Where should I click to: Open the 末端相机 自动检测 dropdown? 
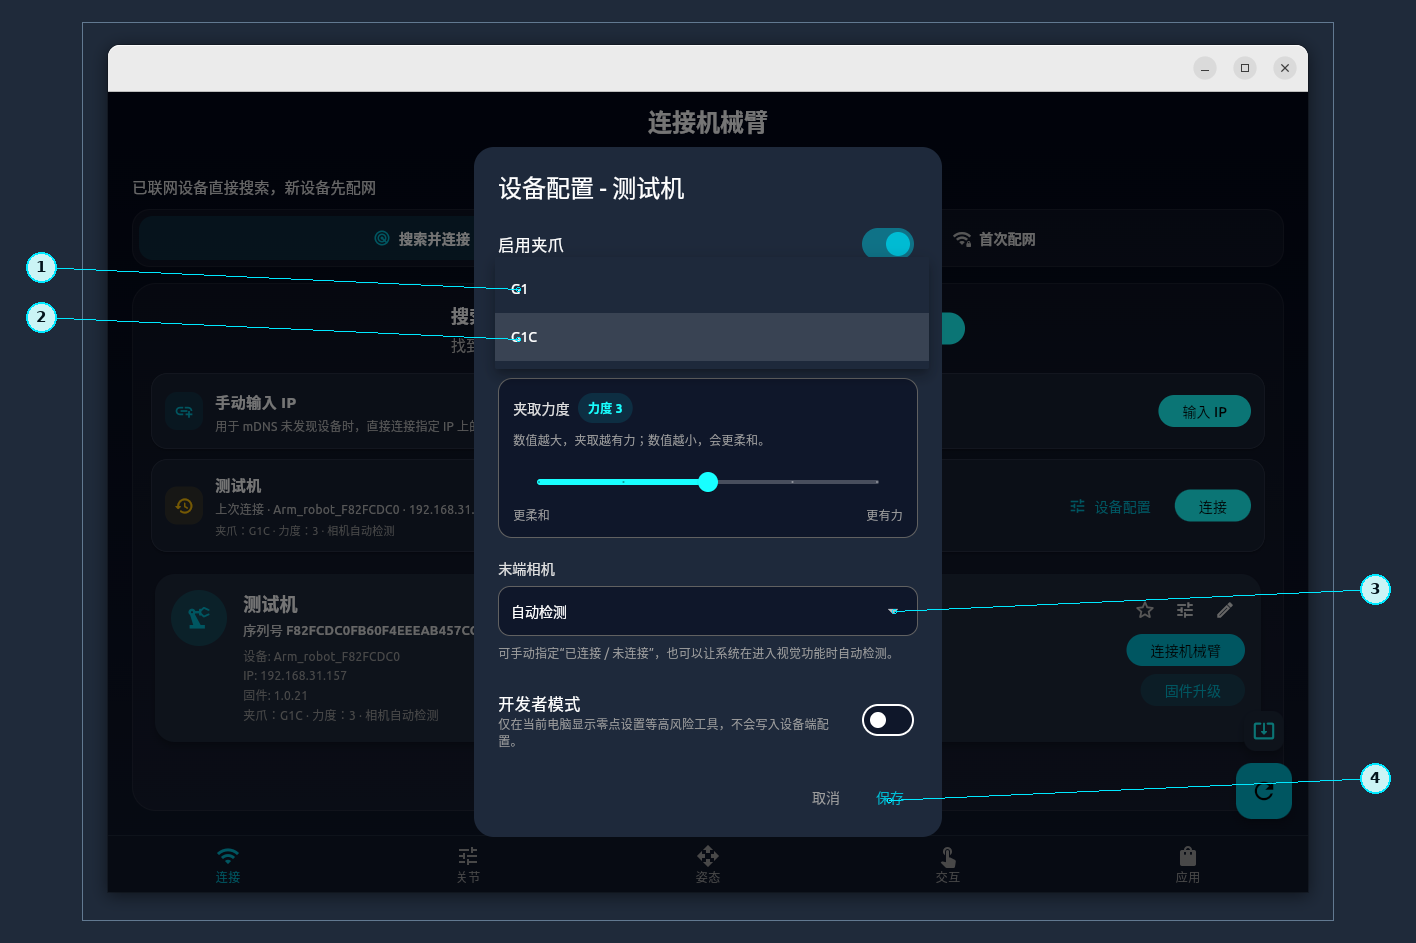click(708, 611)
